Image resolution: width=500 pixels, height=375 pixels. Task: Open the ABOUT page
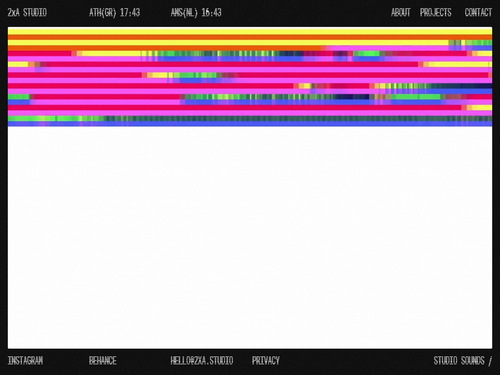point(401,13)
